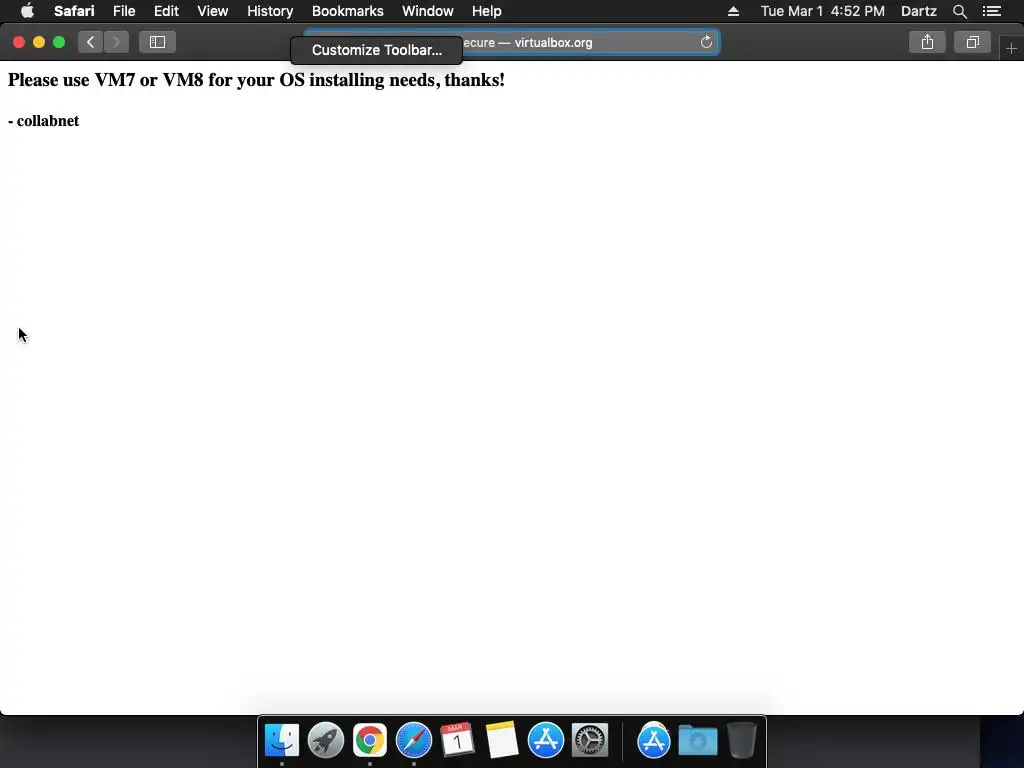Launch Google Chrome from the Dock

coord(370,741)
